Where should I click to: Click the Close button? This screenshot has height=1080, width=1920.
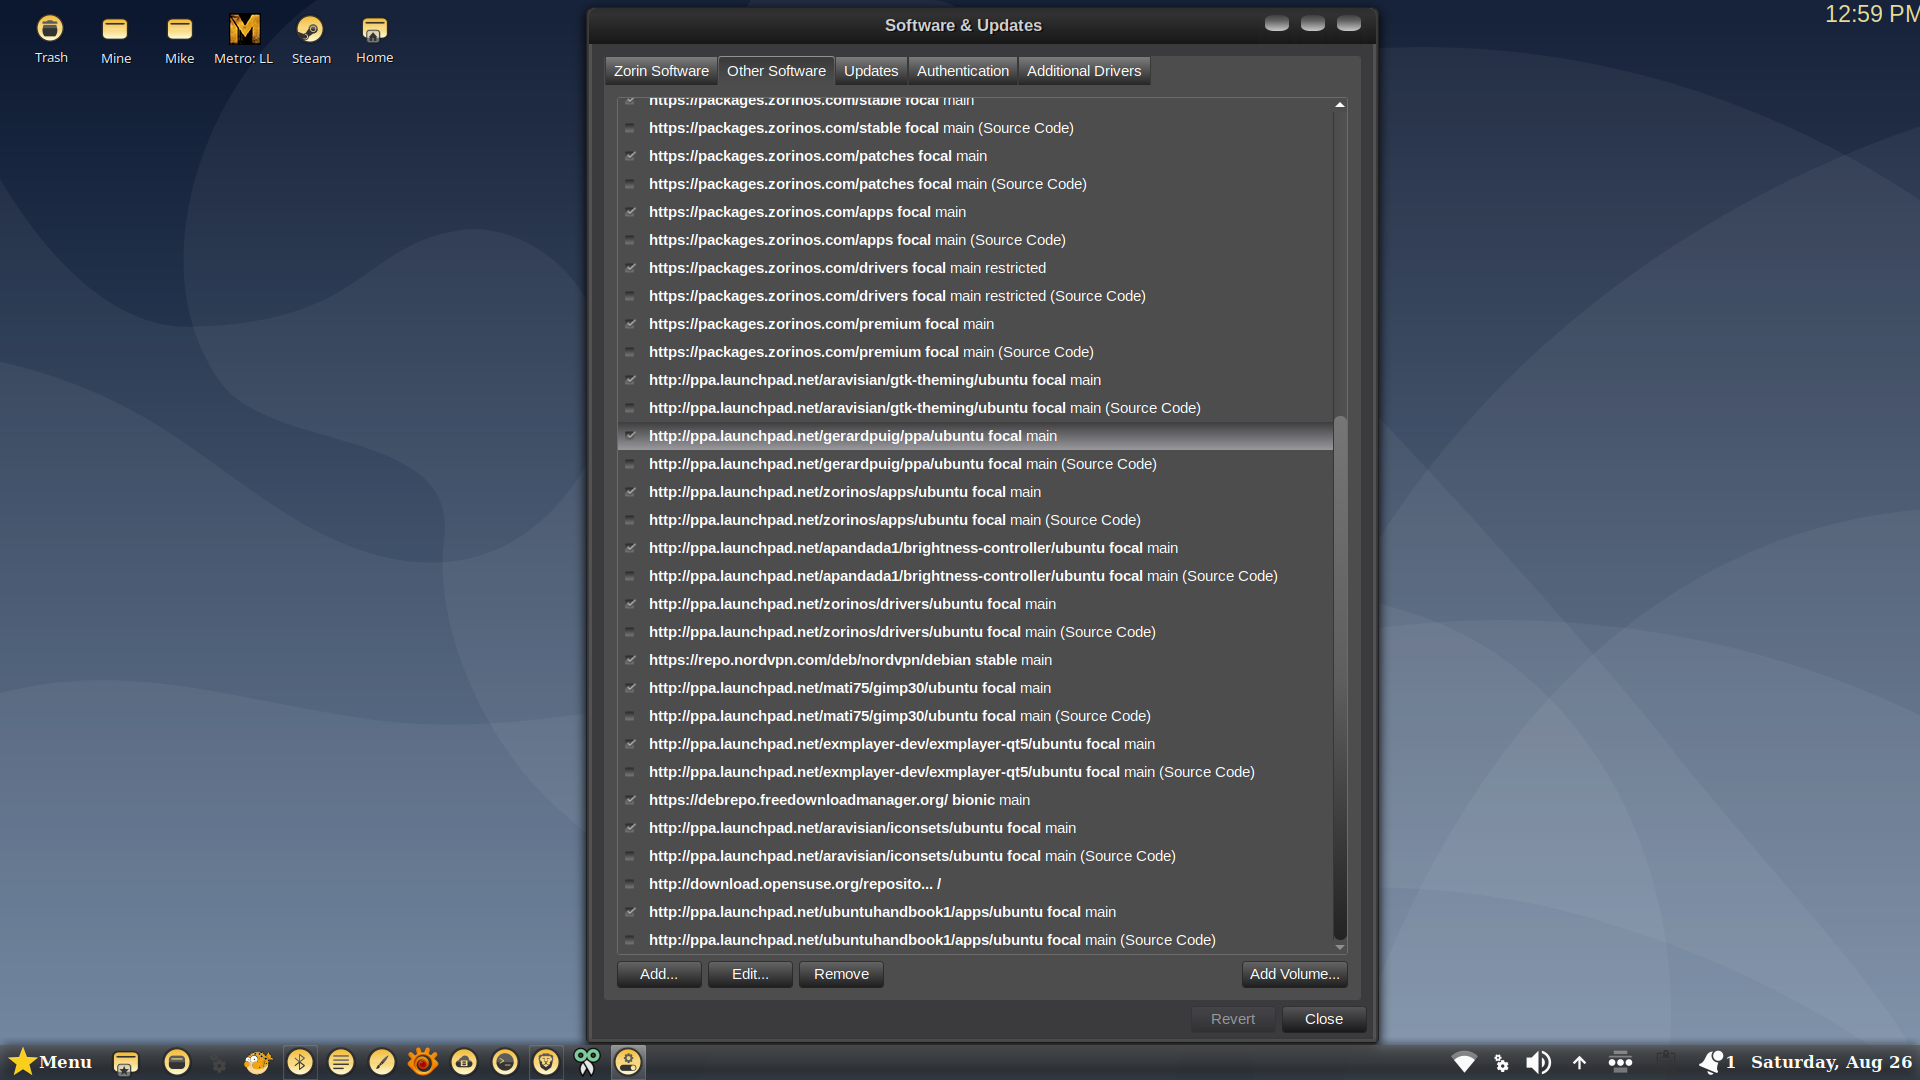click(1324, 1019)
